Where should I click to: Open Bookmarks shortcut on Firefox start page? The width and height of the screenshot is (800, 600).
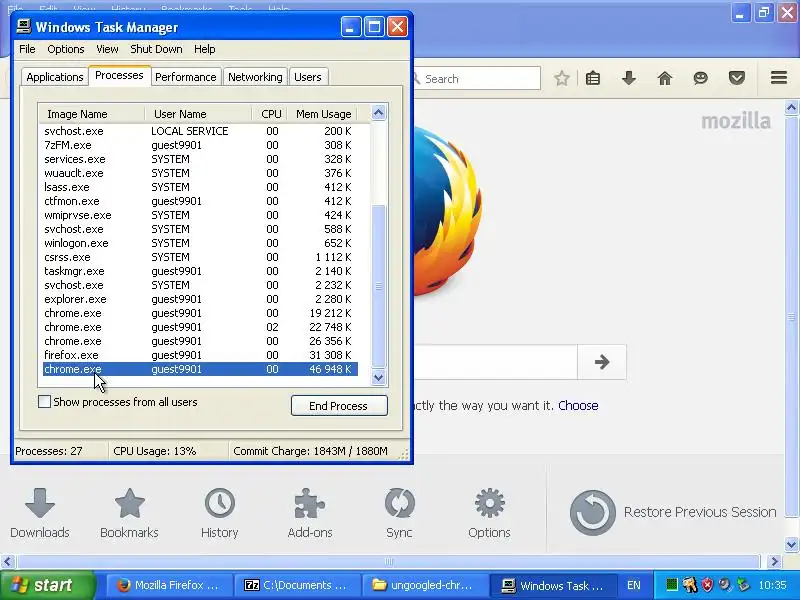coord(130,513)
